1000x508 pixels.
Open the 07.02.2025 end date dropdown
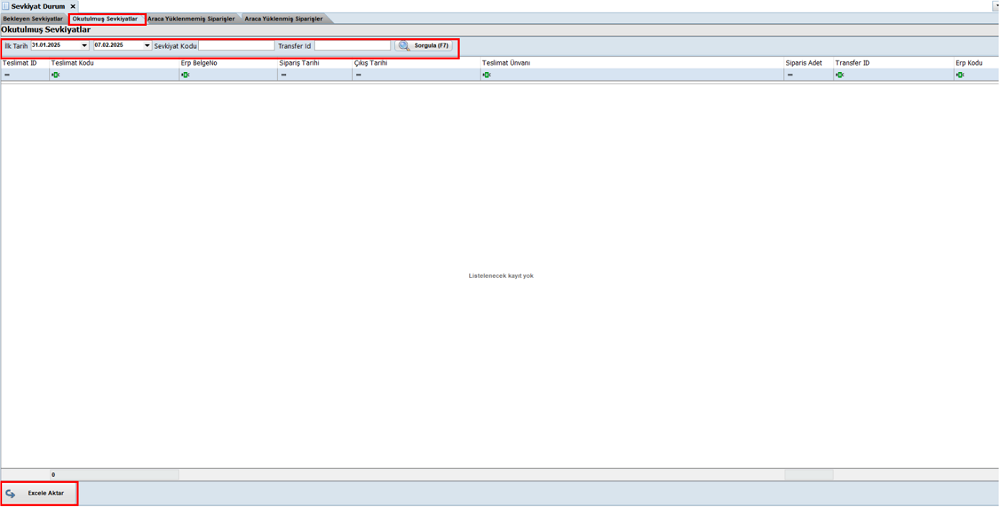[x=147, y=46]
